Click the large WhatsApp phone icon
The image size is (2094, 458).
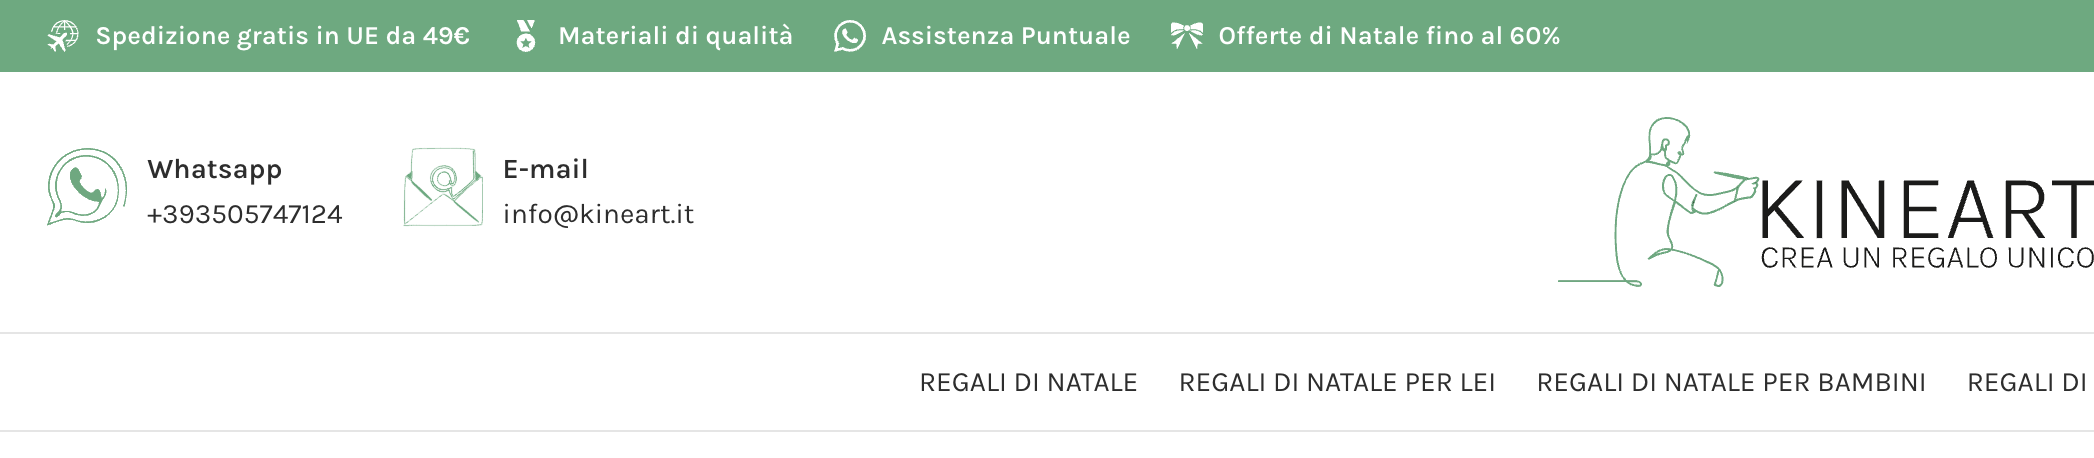point(87,188)
